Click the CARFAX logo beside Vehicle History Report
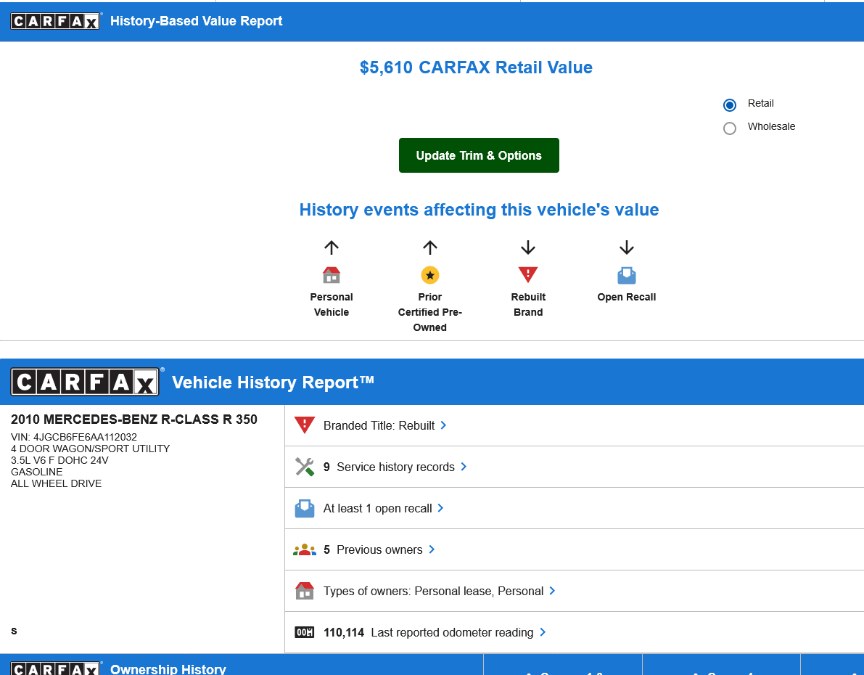The image size is (864, 675). click(85, 381)
